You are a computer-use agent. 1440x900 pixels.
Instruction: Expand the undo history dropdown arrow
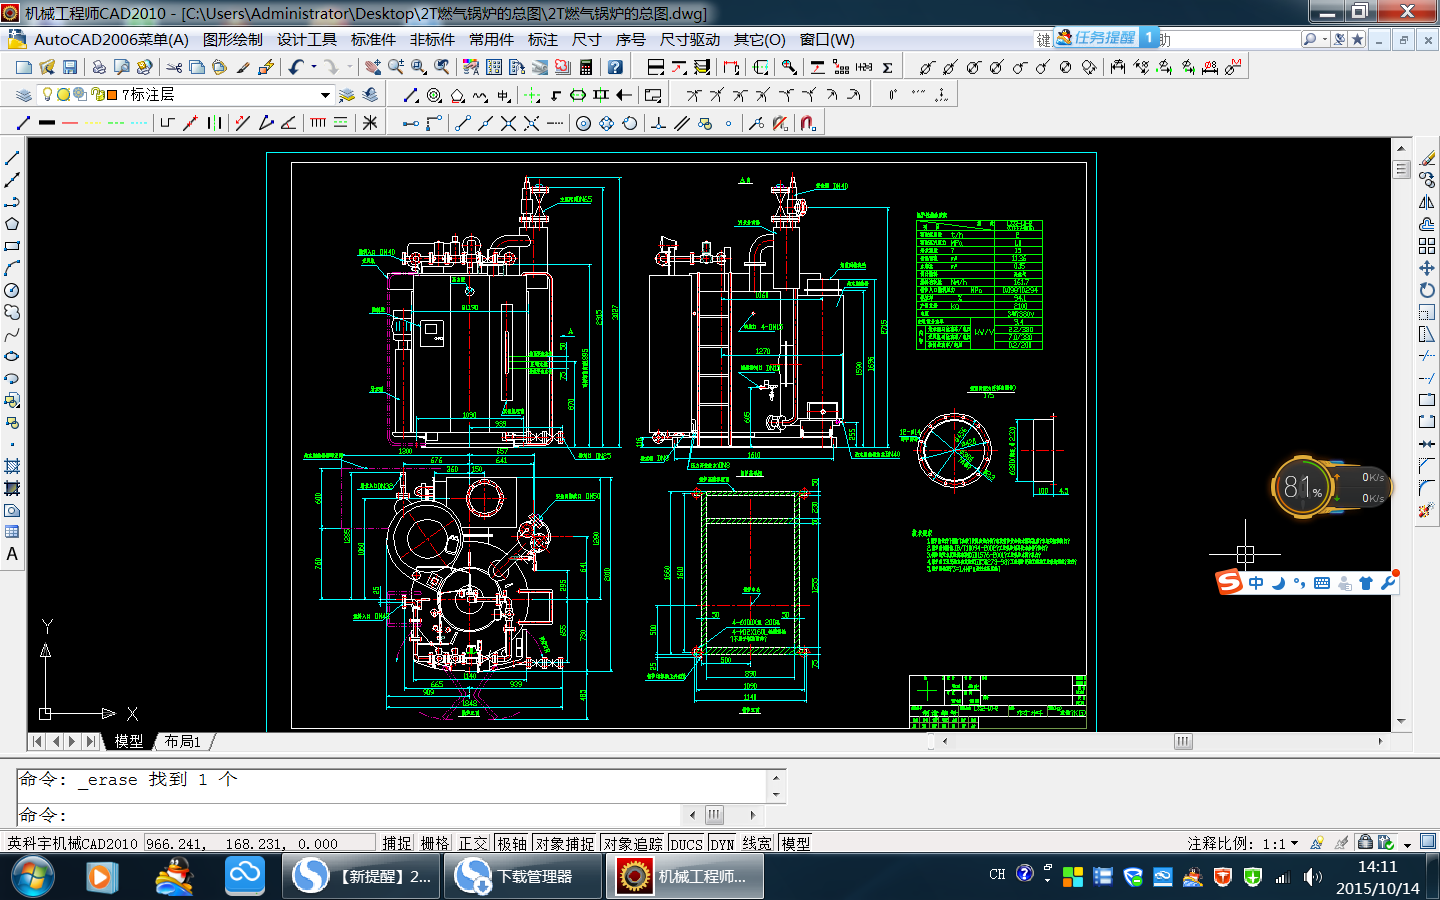314,67
